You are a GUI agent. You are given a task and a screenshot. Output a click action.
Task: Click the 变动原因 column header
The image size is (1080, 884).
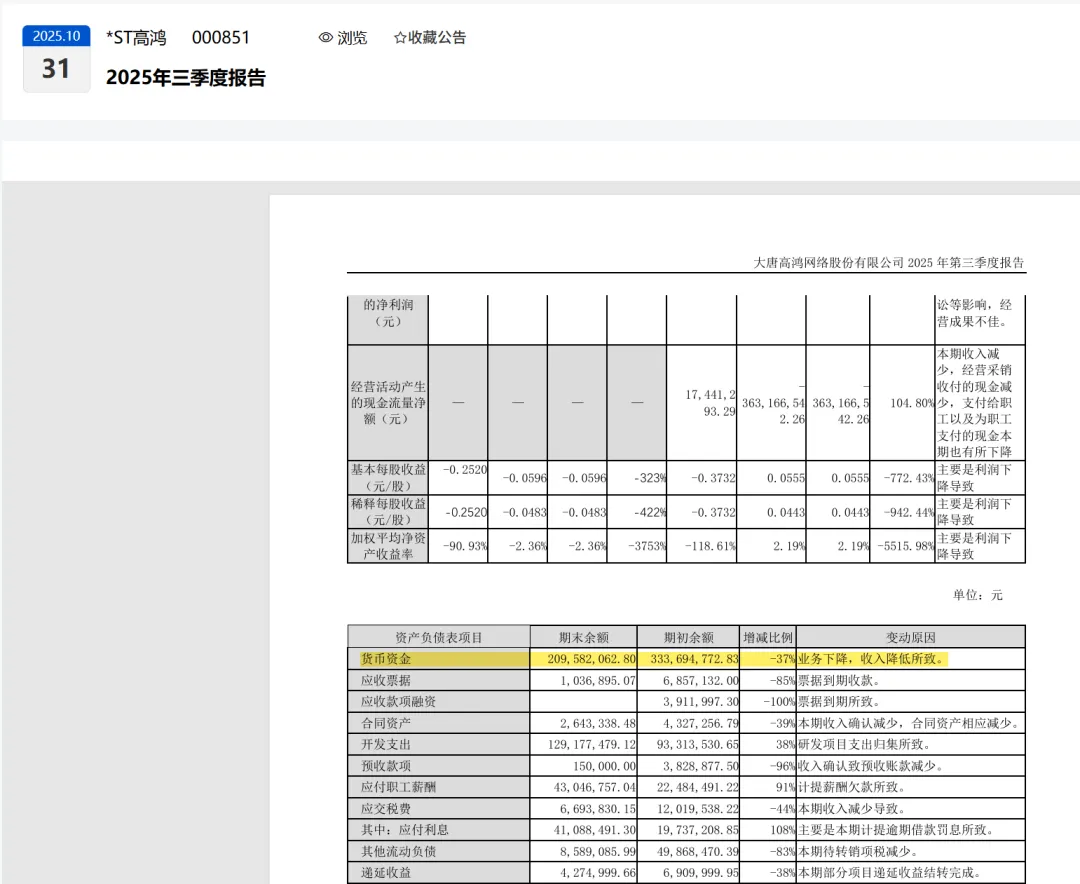911,637
